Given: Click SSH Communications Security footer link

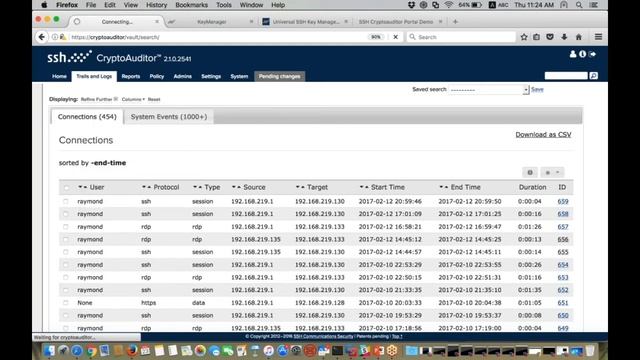Looking at the screenshot, I should [323, 336].
